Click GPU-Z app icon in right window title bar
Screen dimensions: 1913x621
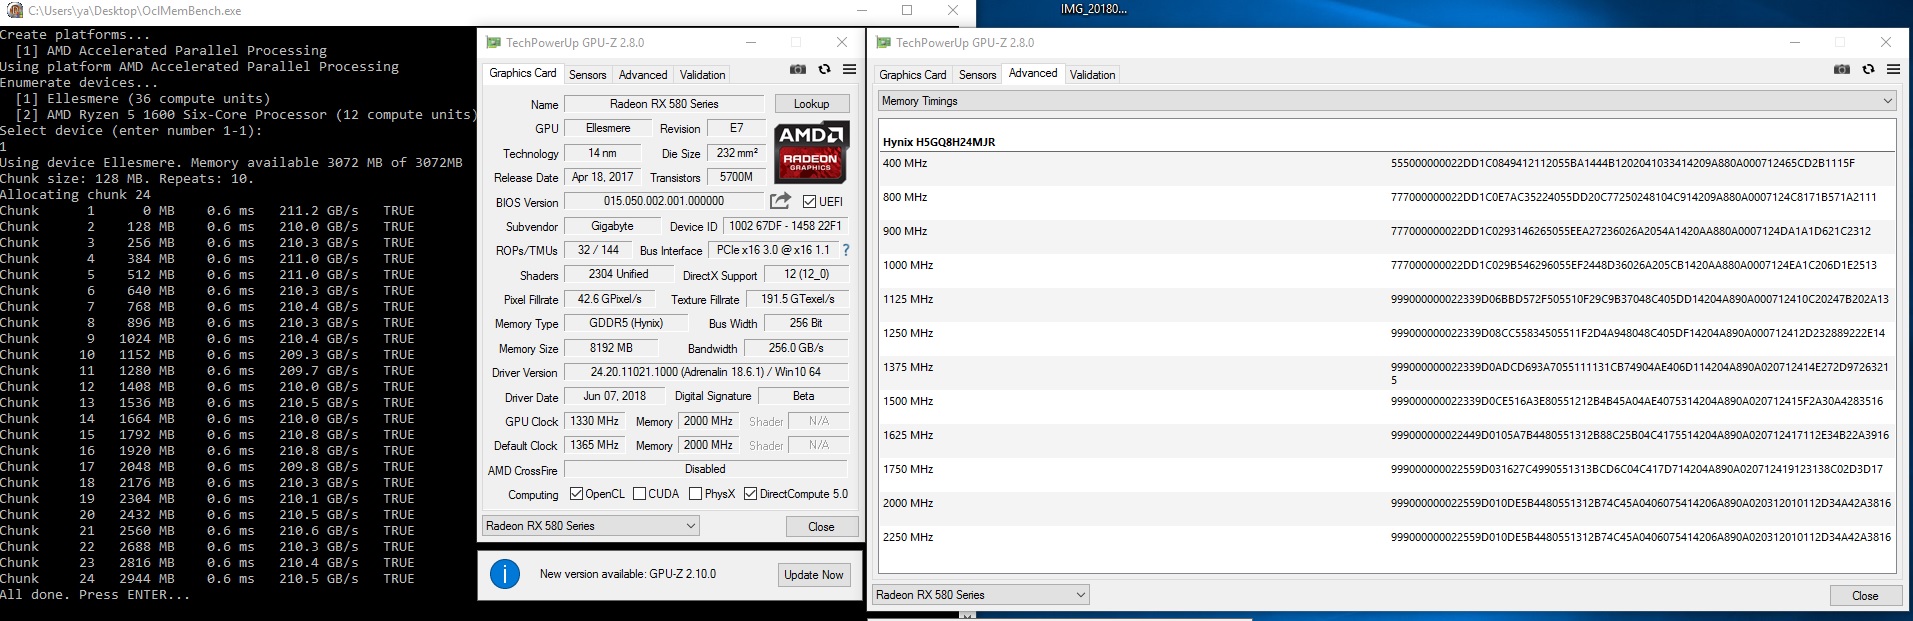[x=883, y=43]
